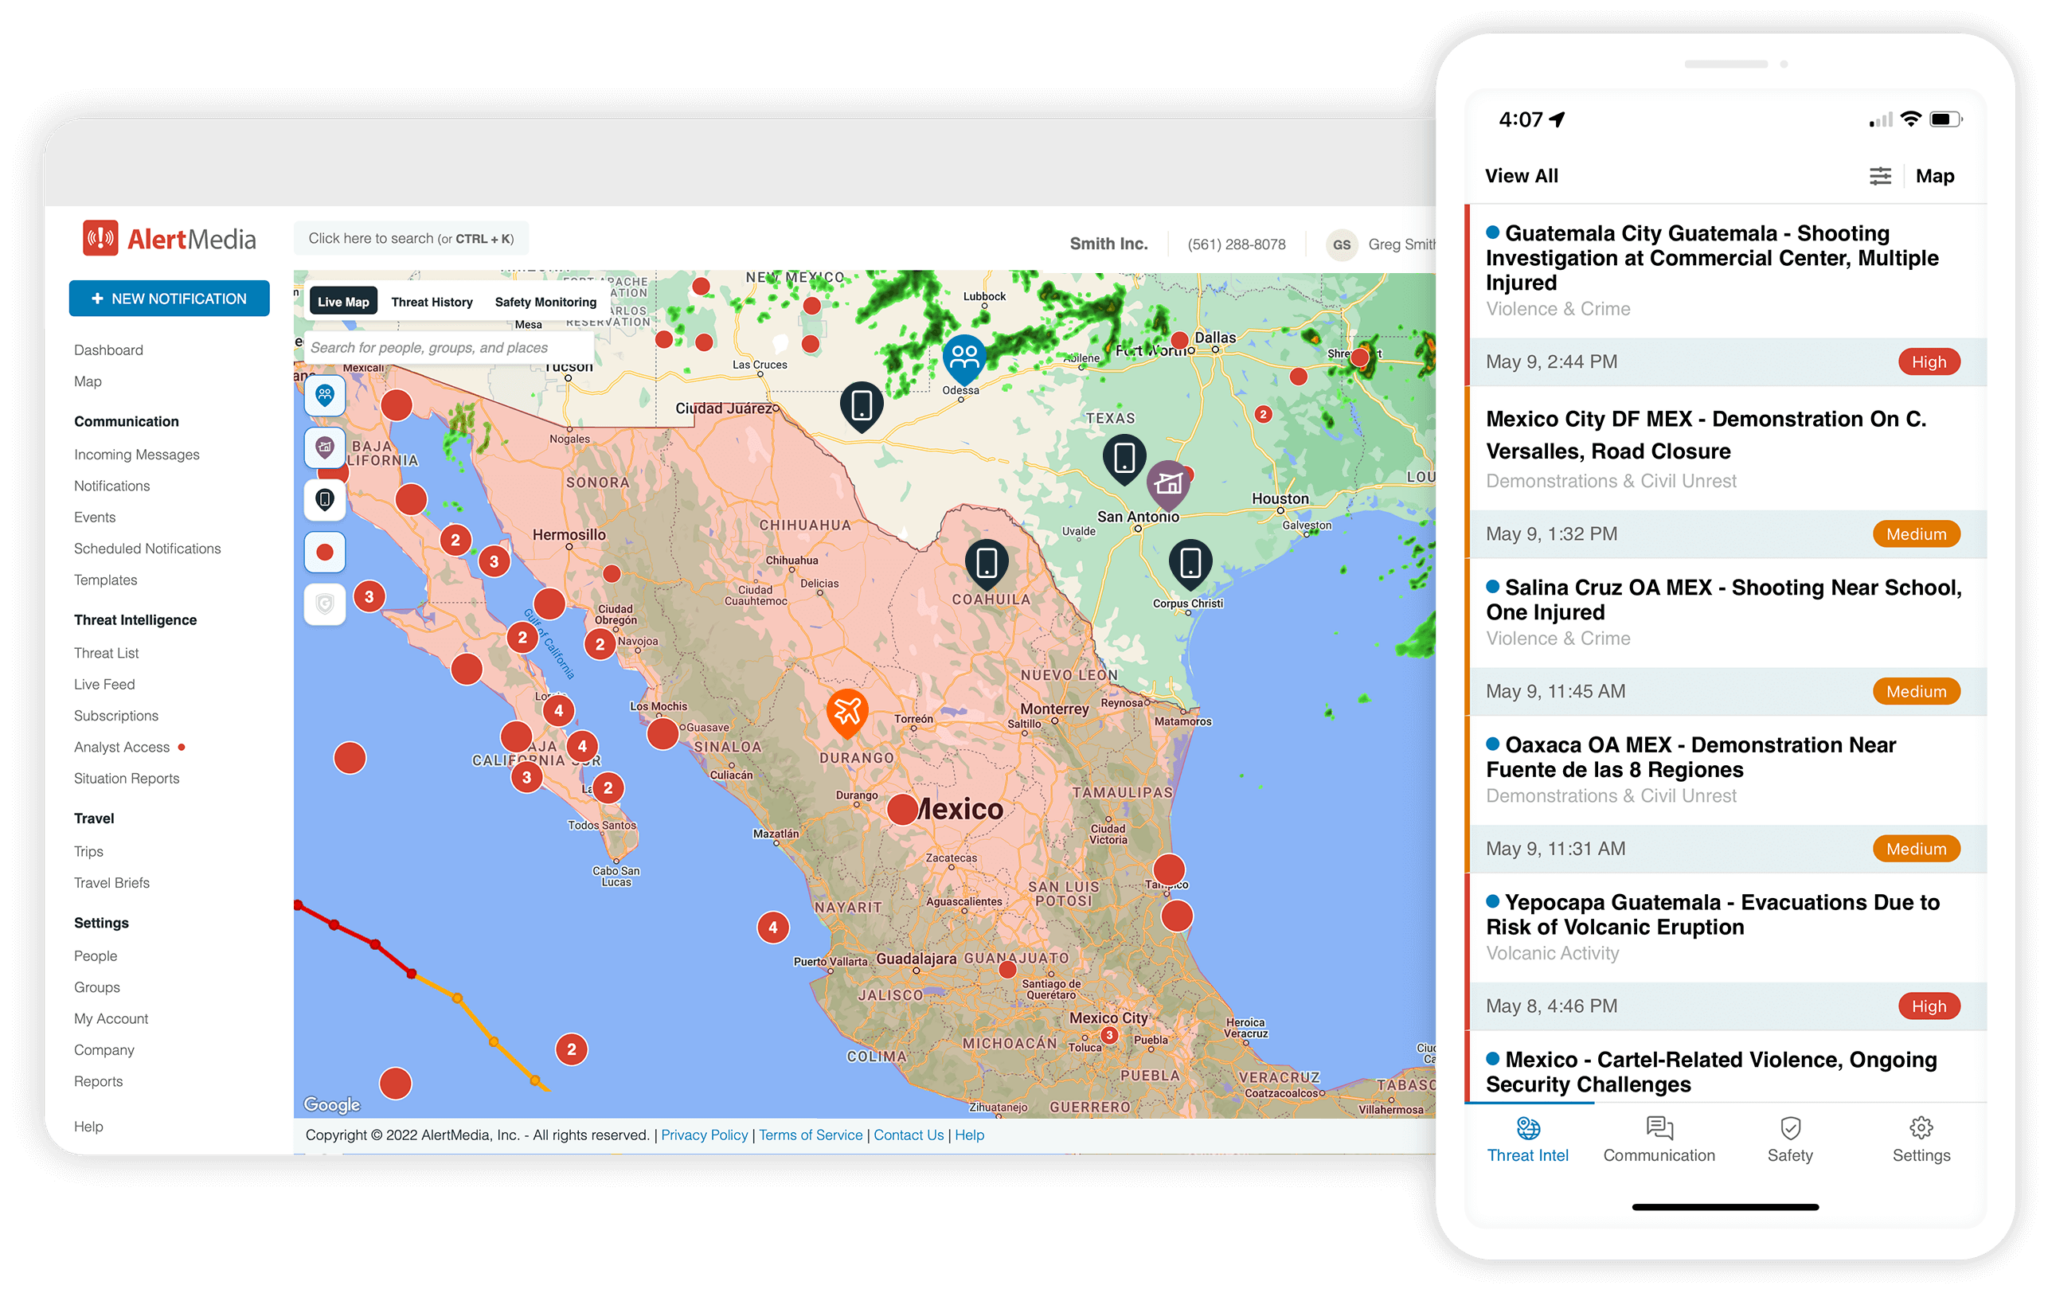
Task: Toggle the locations layer map filter
Action: (x=325, y=447)
